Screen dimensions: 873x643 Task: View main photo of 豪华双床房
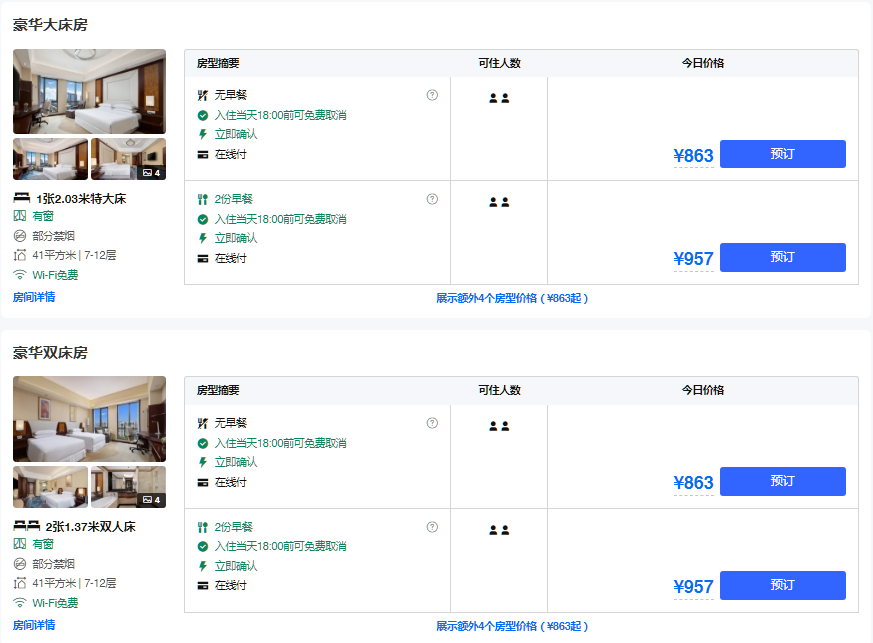(89, 419)
